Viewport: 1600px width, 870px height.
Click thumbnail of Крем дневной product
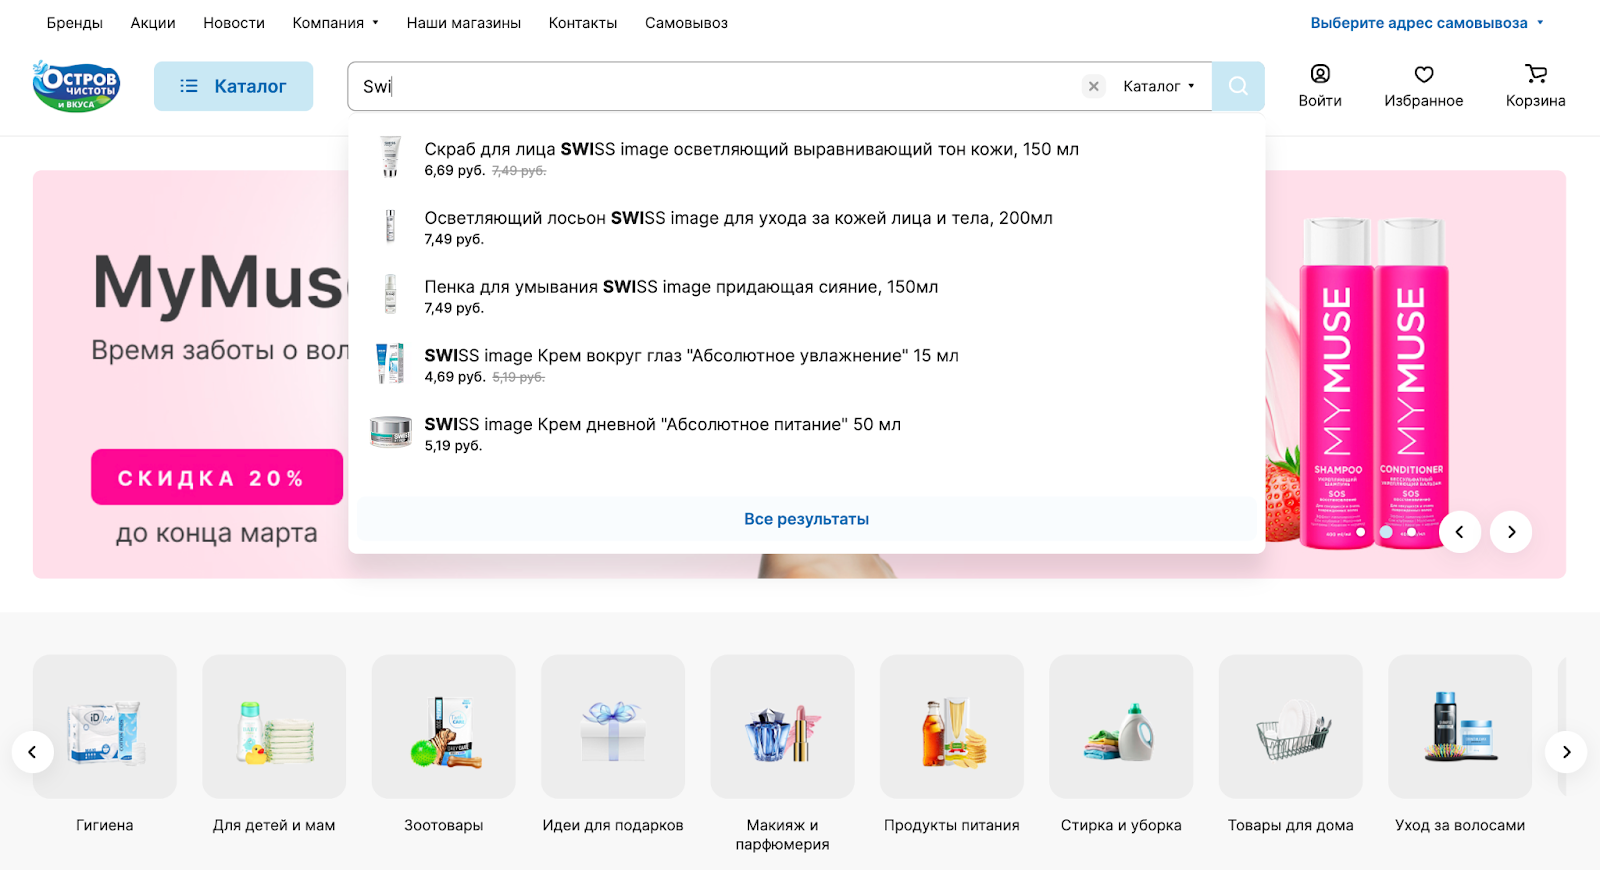pyautogui.click(x=390, y=432)
